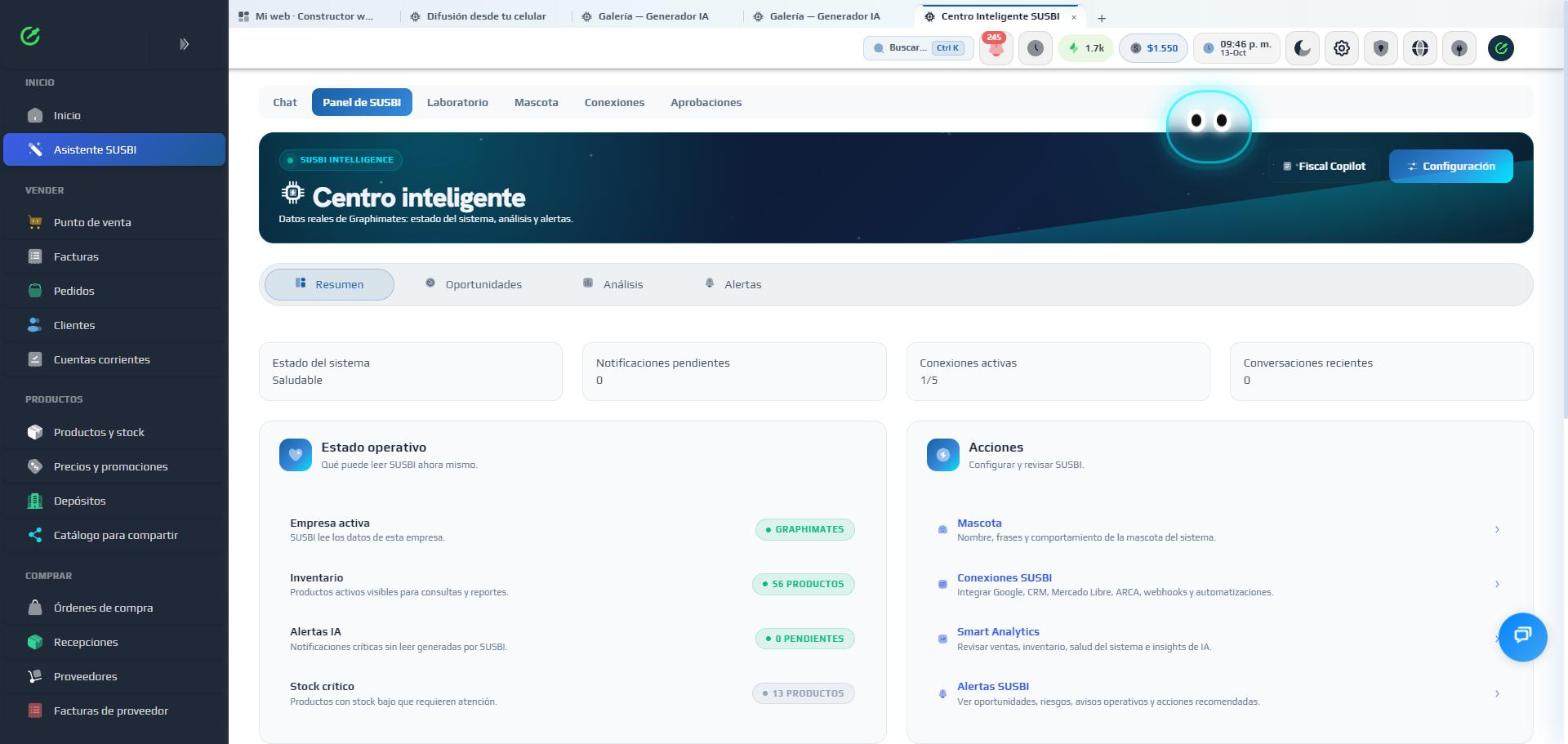Viewport: 1568px width, 744px height.
Task: Click the Configuración button
Action: pyautogui.click(x=1451, y=166)
